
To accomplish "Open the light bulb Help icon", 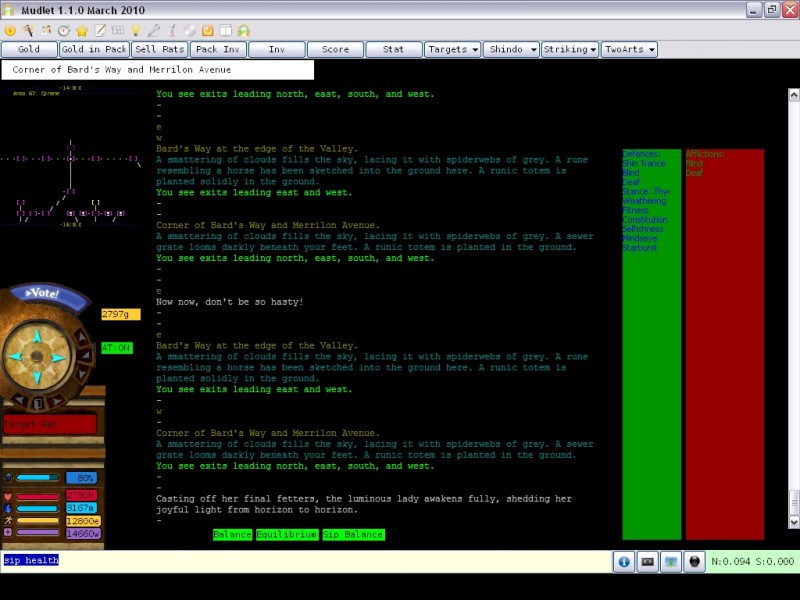I will (x=136, y=31).
